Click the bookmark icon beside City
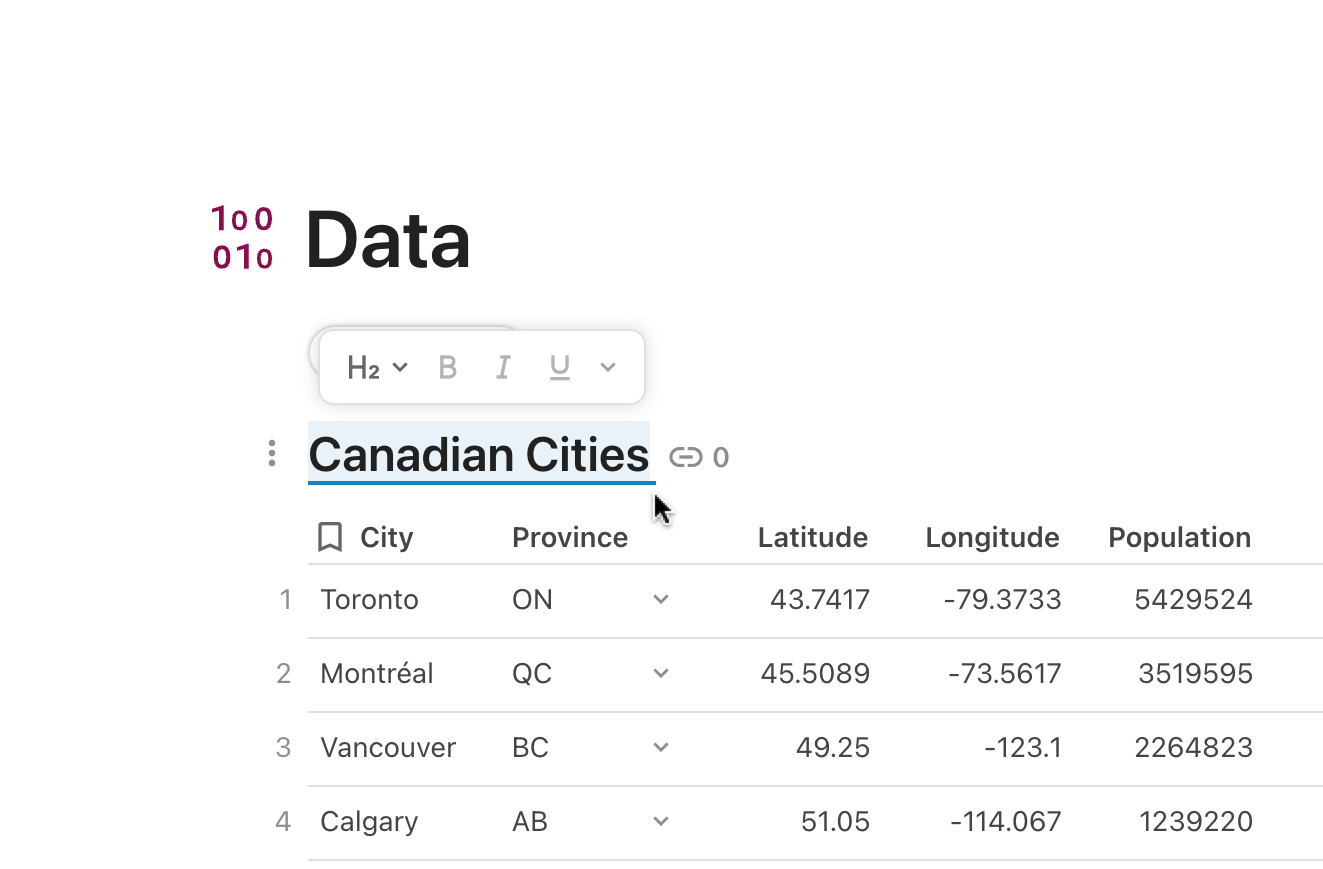The image size is (1323, 869). [x=329, y=537]
